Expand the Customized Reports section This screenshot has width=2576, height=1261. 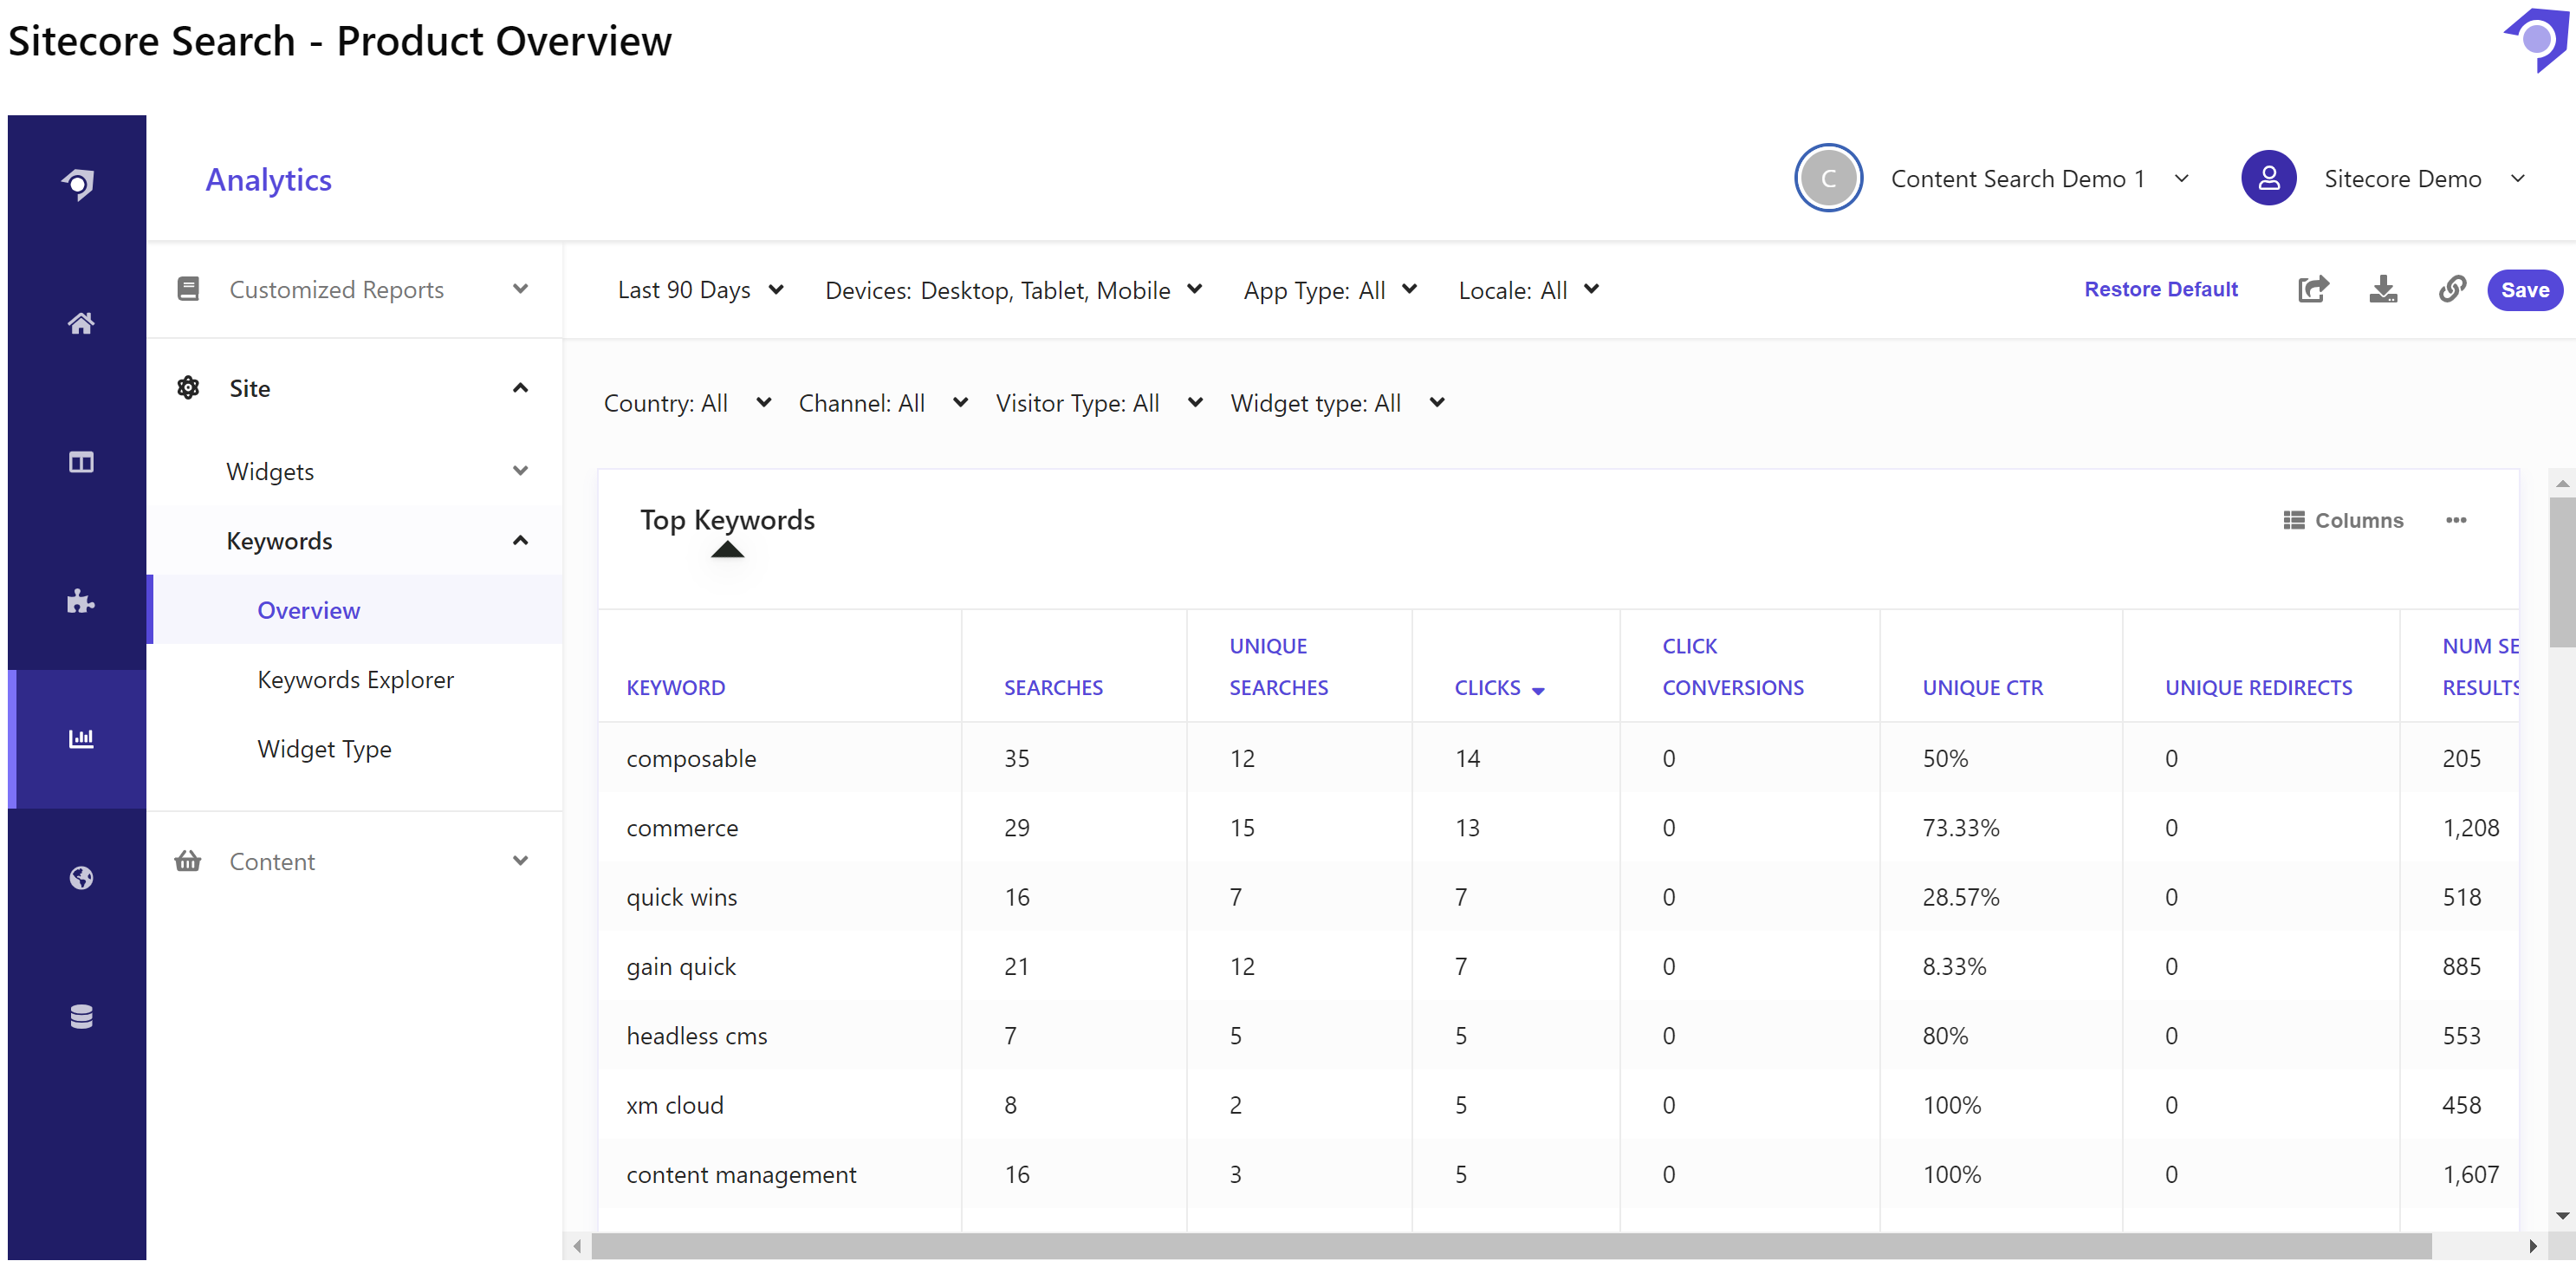(x=520, y=290)
